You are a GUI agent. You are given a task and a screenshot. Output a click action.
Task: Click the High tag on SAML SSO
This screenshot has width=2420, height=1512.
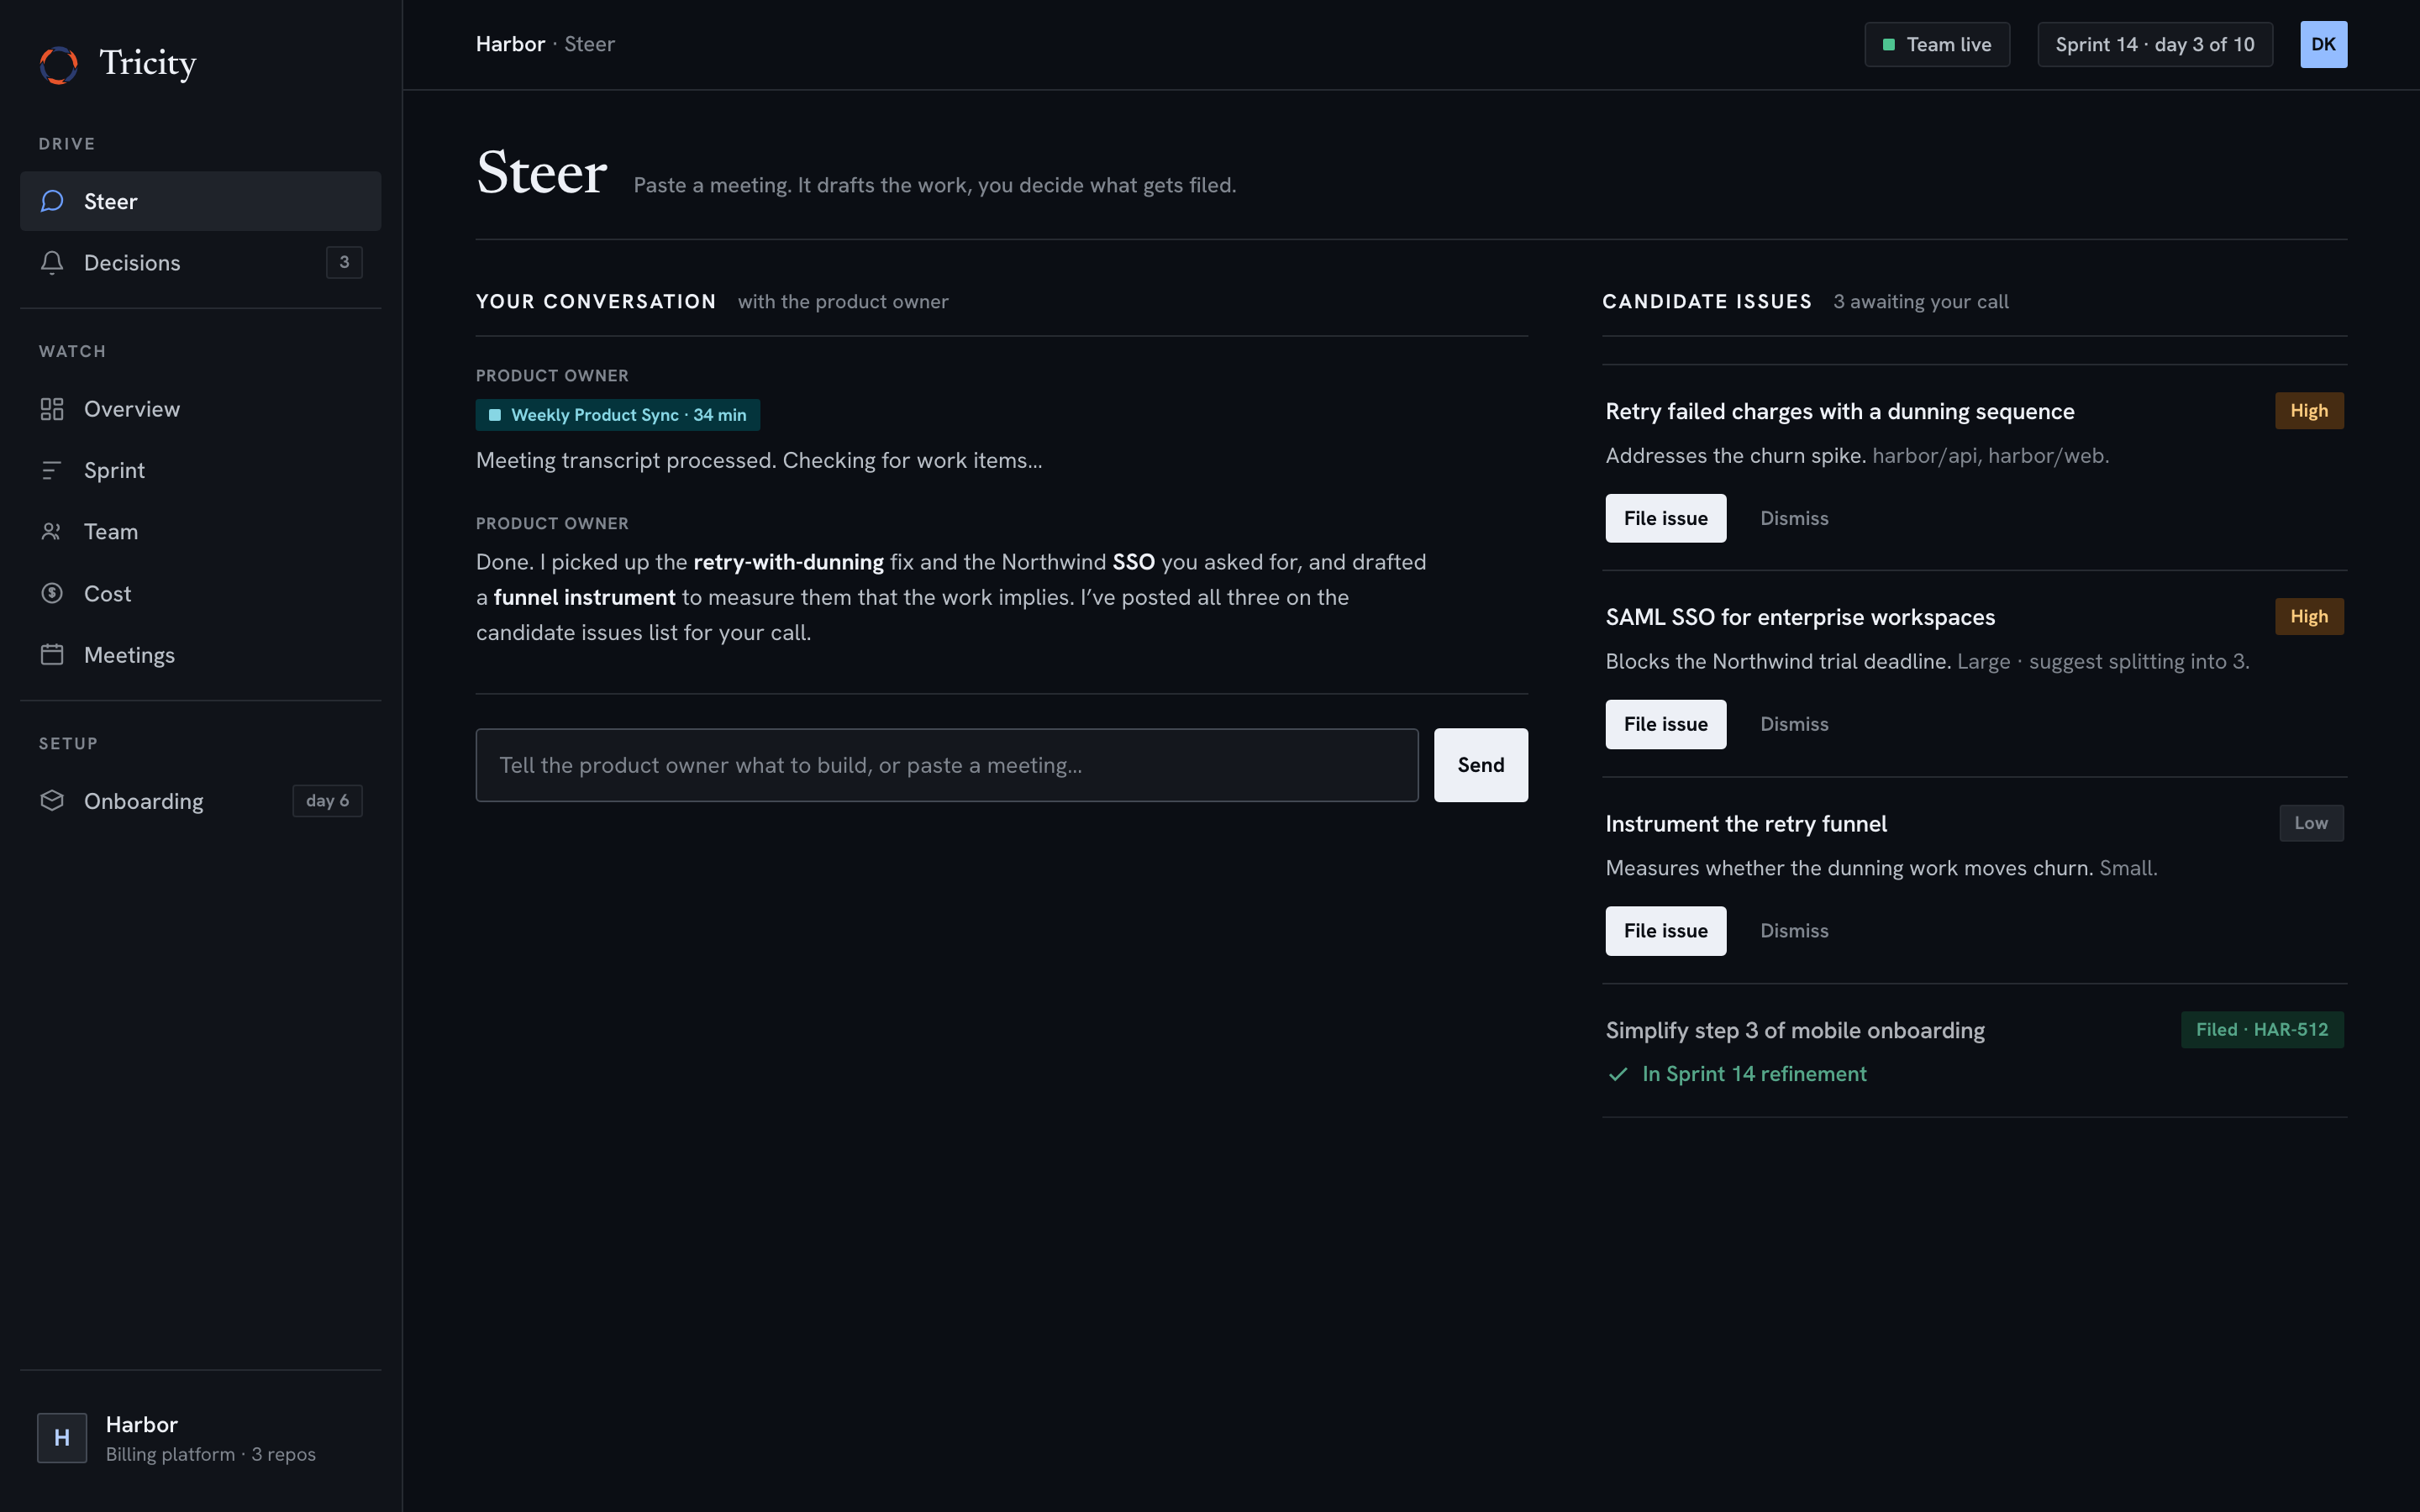tap(2309, 617)
